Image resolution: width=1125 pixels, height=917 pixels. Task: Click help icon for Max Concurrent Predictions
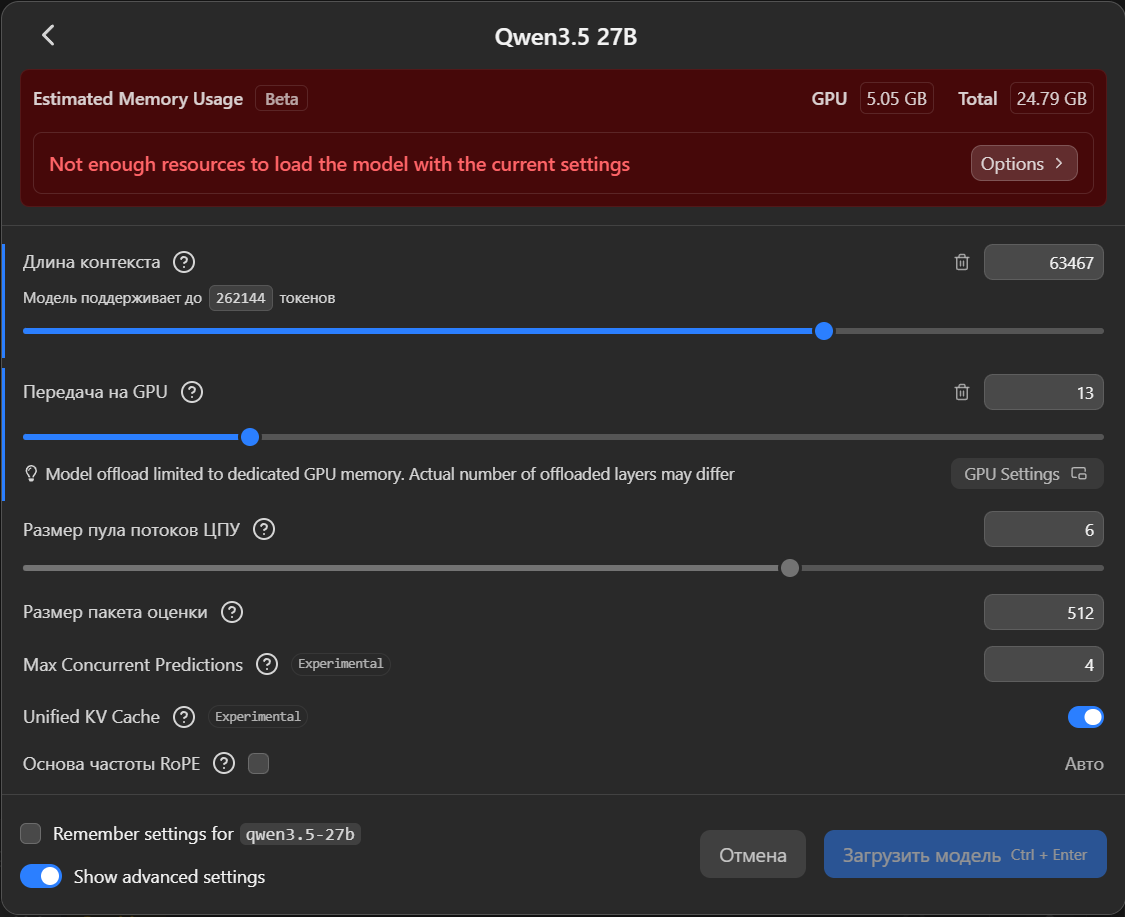pyautogui.click(x=267, y=664)
